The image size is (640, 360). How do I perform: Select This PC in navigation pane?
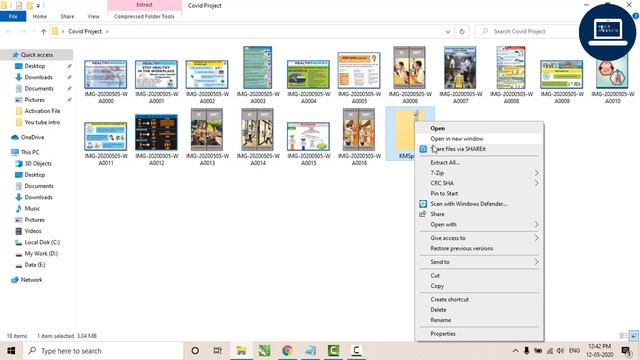30,152
